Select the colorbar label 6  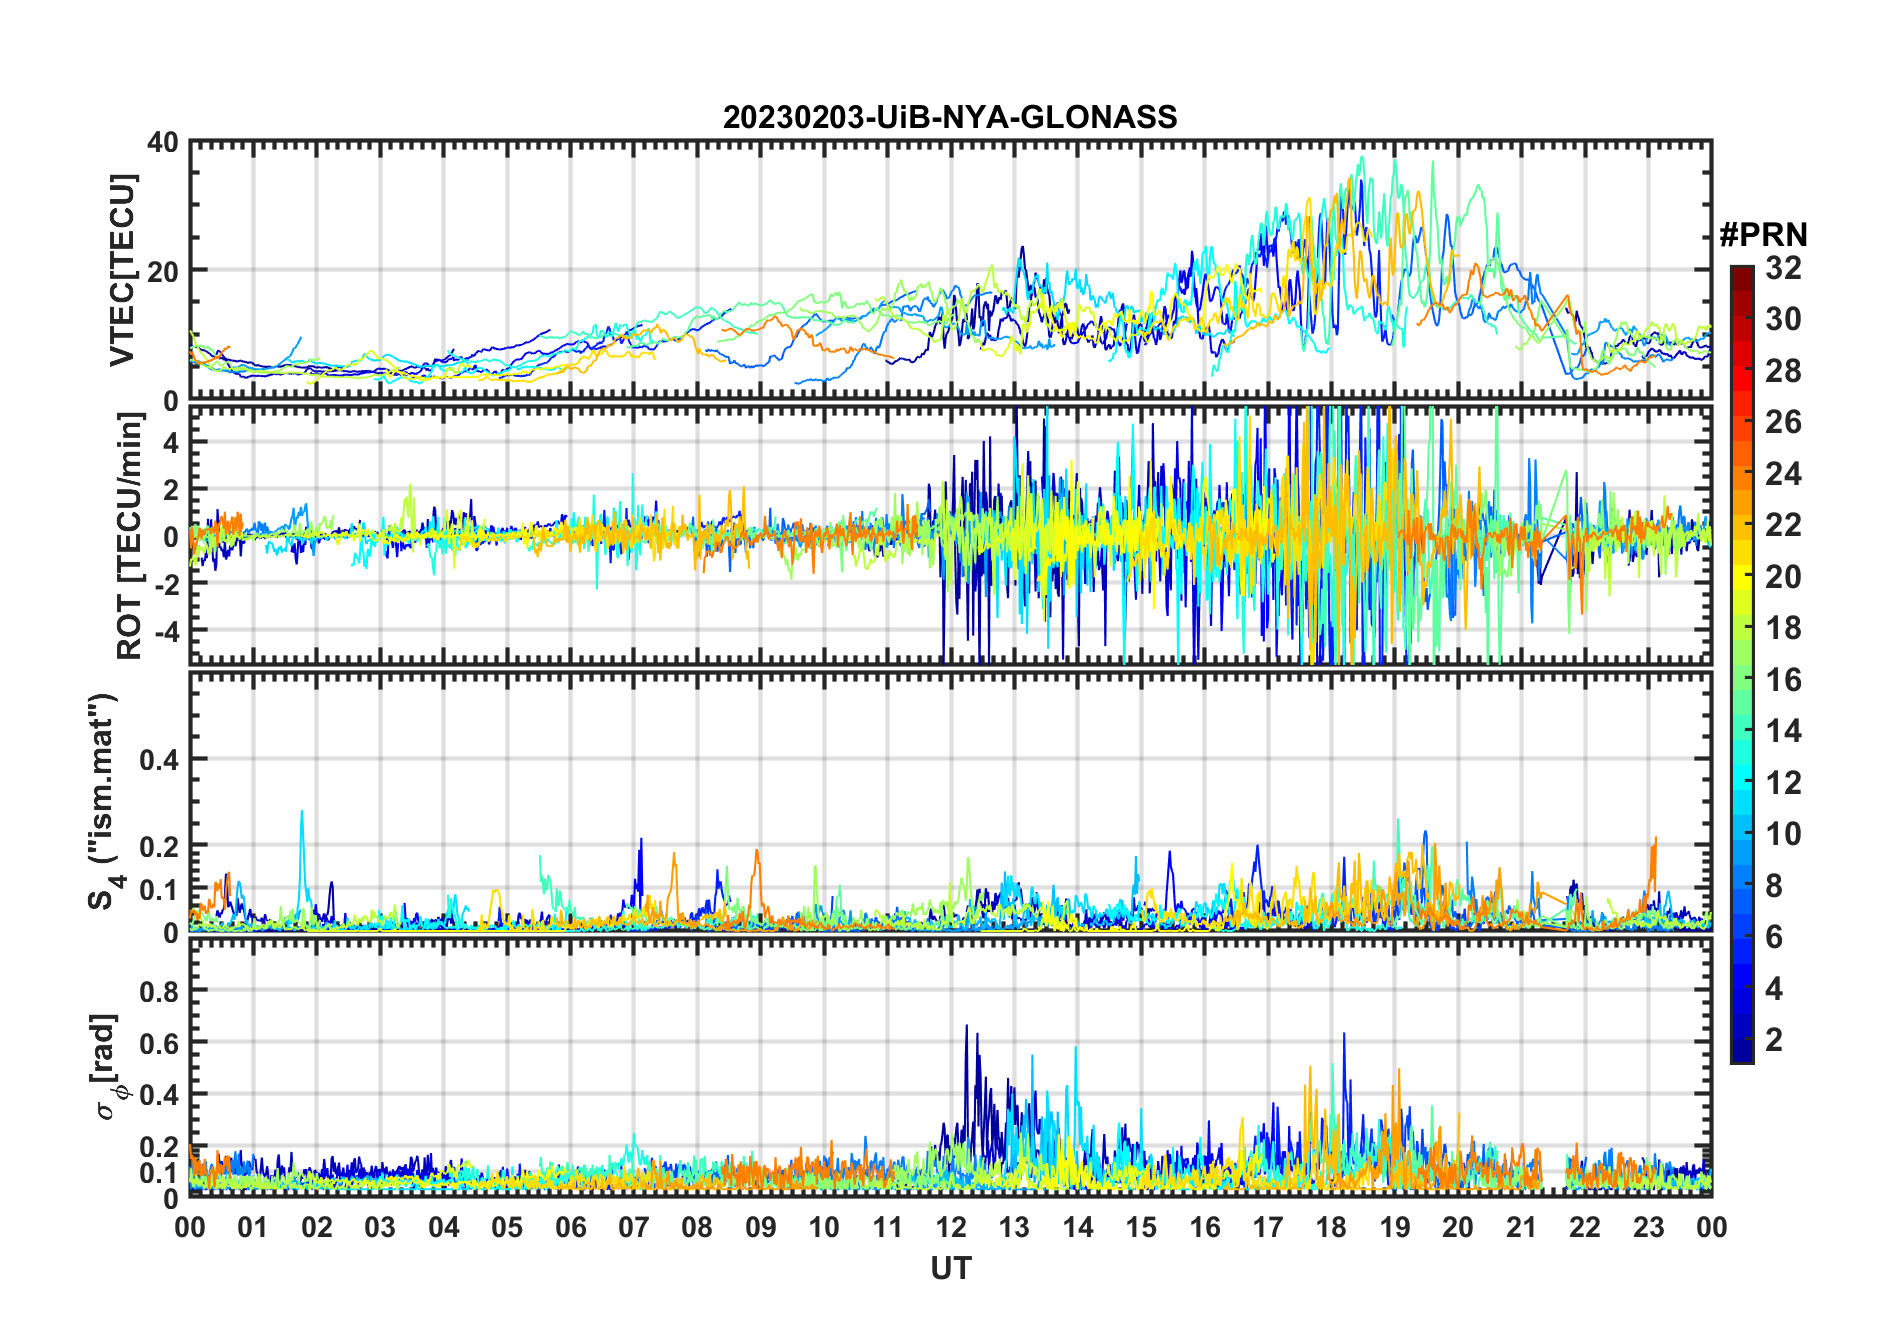click(1774, 937)
